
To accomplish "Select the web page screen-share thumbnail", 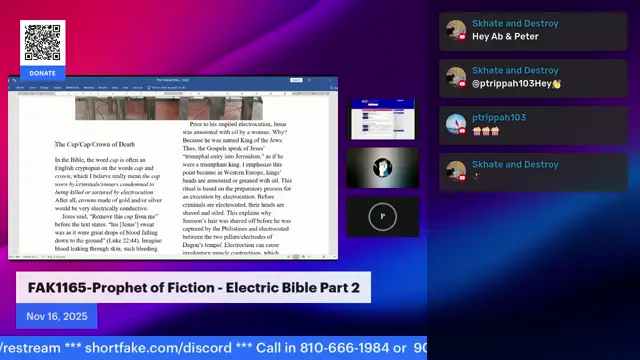I will point(382,119).
